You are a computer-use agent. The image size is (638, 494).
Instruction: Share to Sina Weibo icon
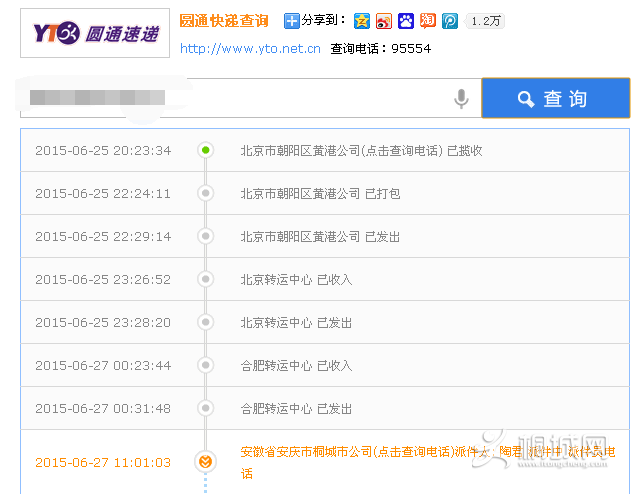click(x=384, y=20)
